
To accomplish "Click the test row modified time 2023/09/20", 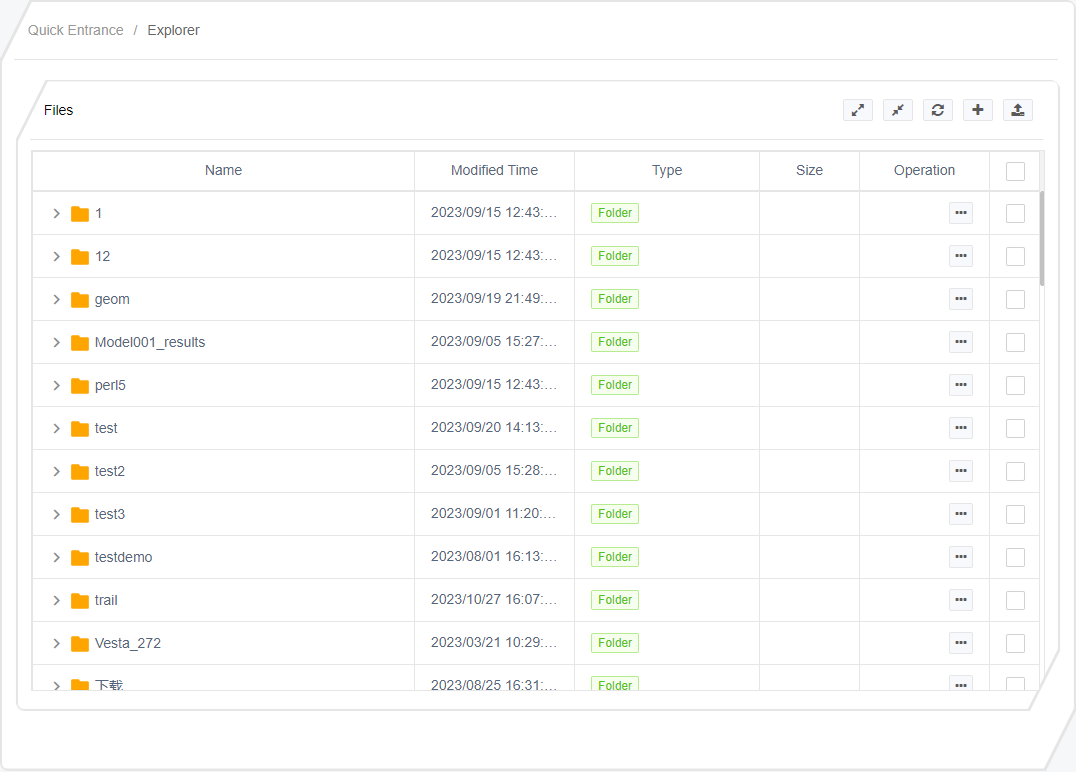I will 493,428.
